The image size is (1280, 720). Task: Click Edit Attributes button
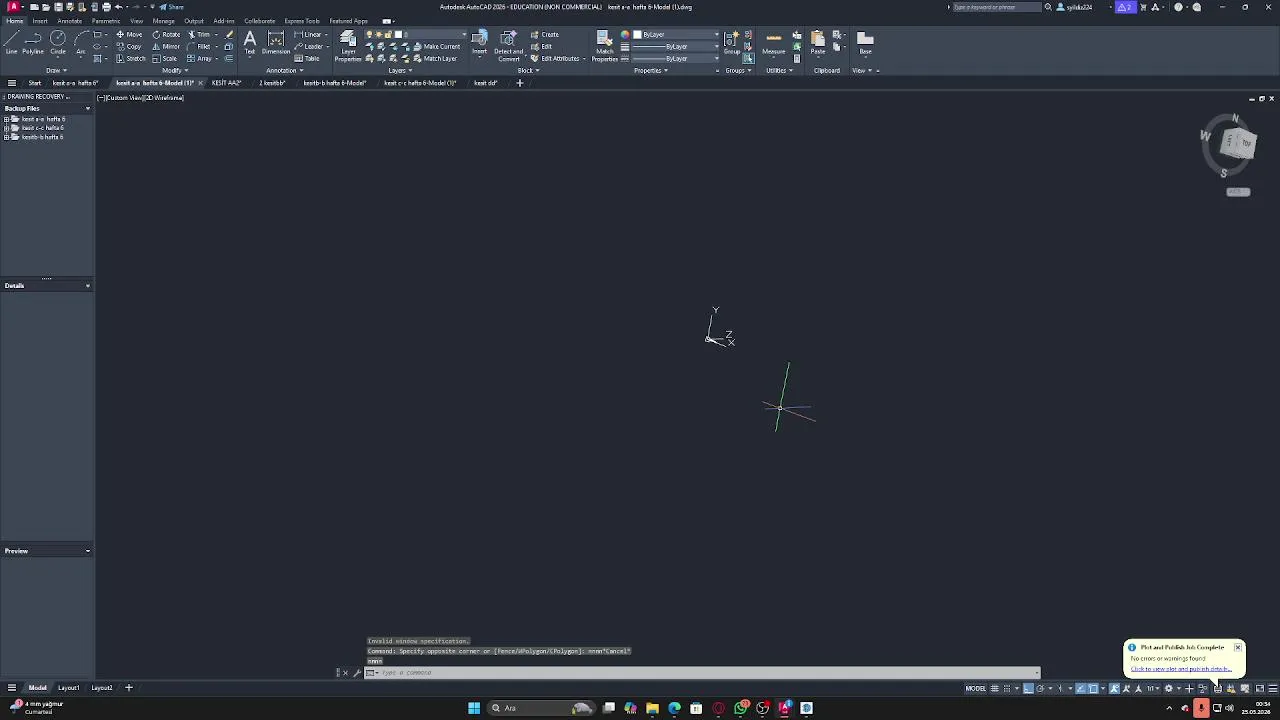coord(555,58)
